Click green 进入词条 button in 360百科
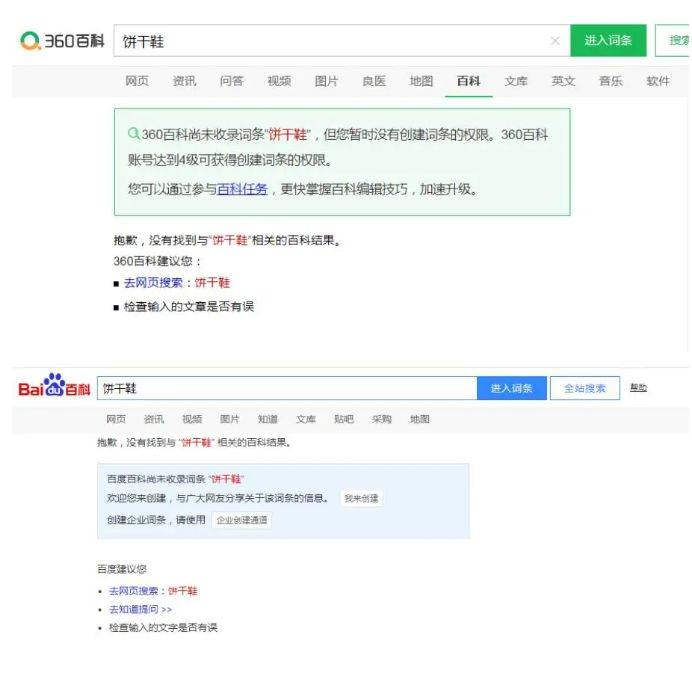692x683 pixels. point(608,41)
